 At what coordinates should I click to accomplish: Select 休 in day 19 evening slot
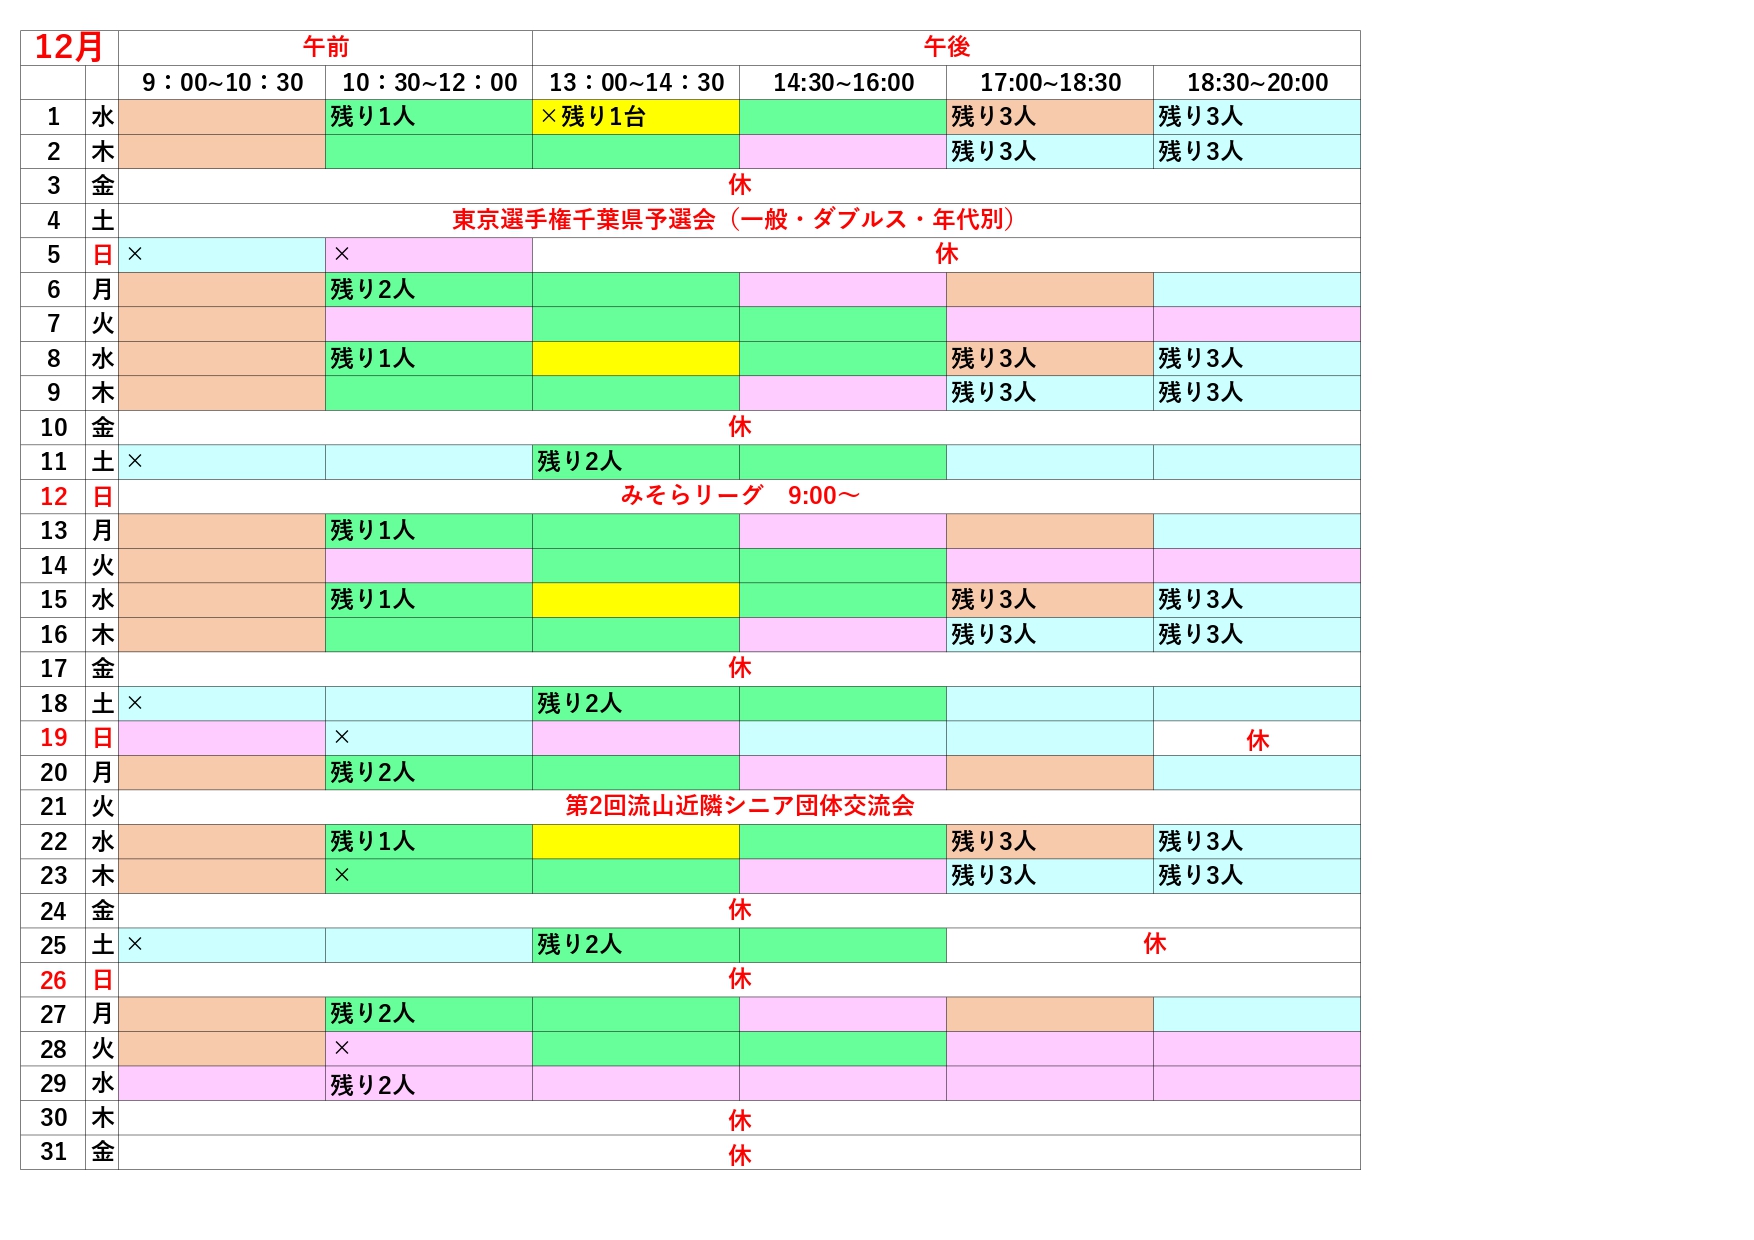[x=1257, y=740]
